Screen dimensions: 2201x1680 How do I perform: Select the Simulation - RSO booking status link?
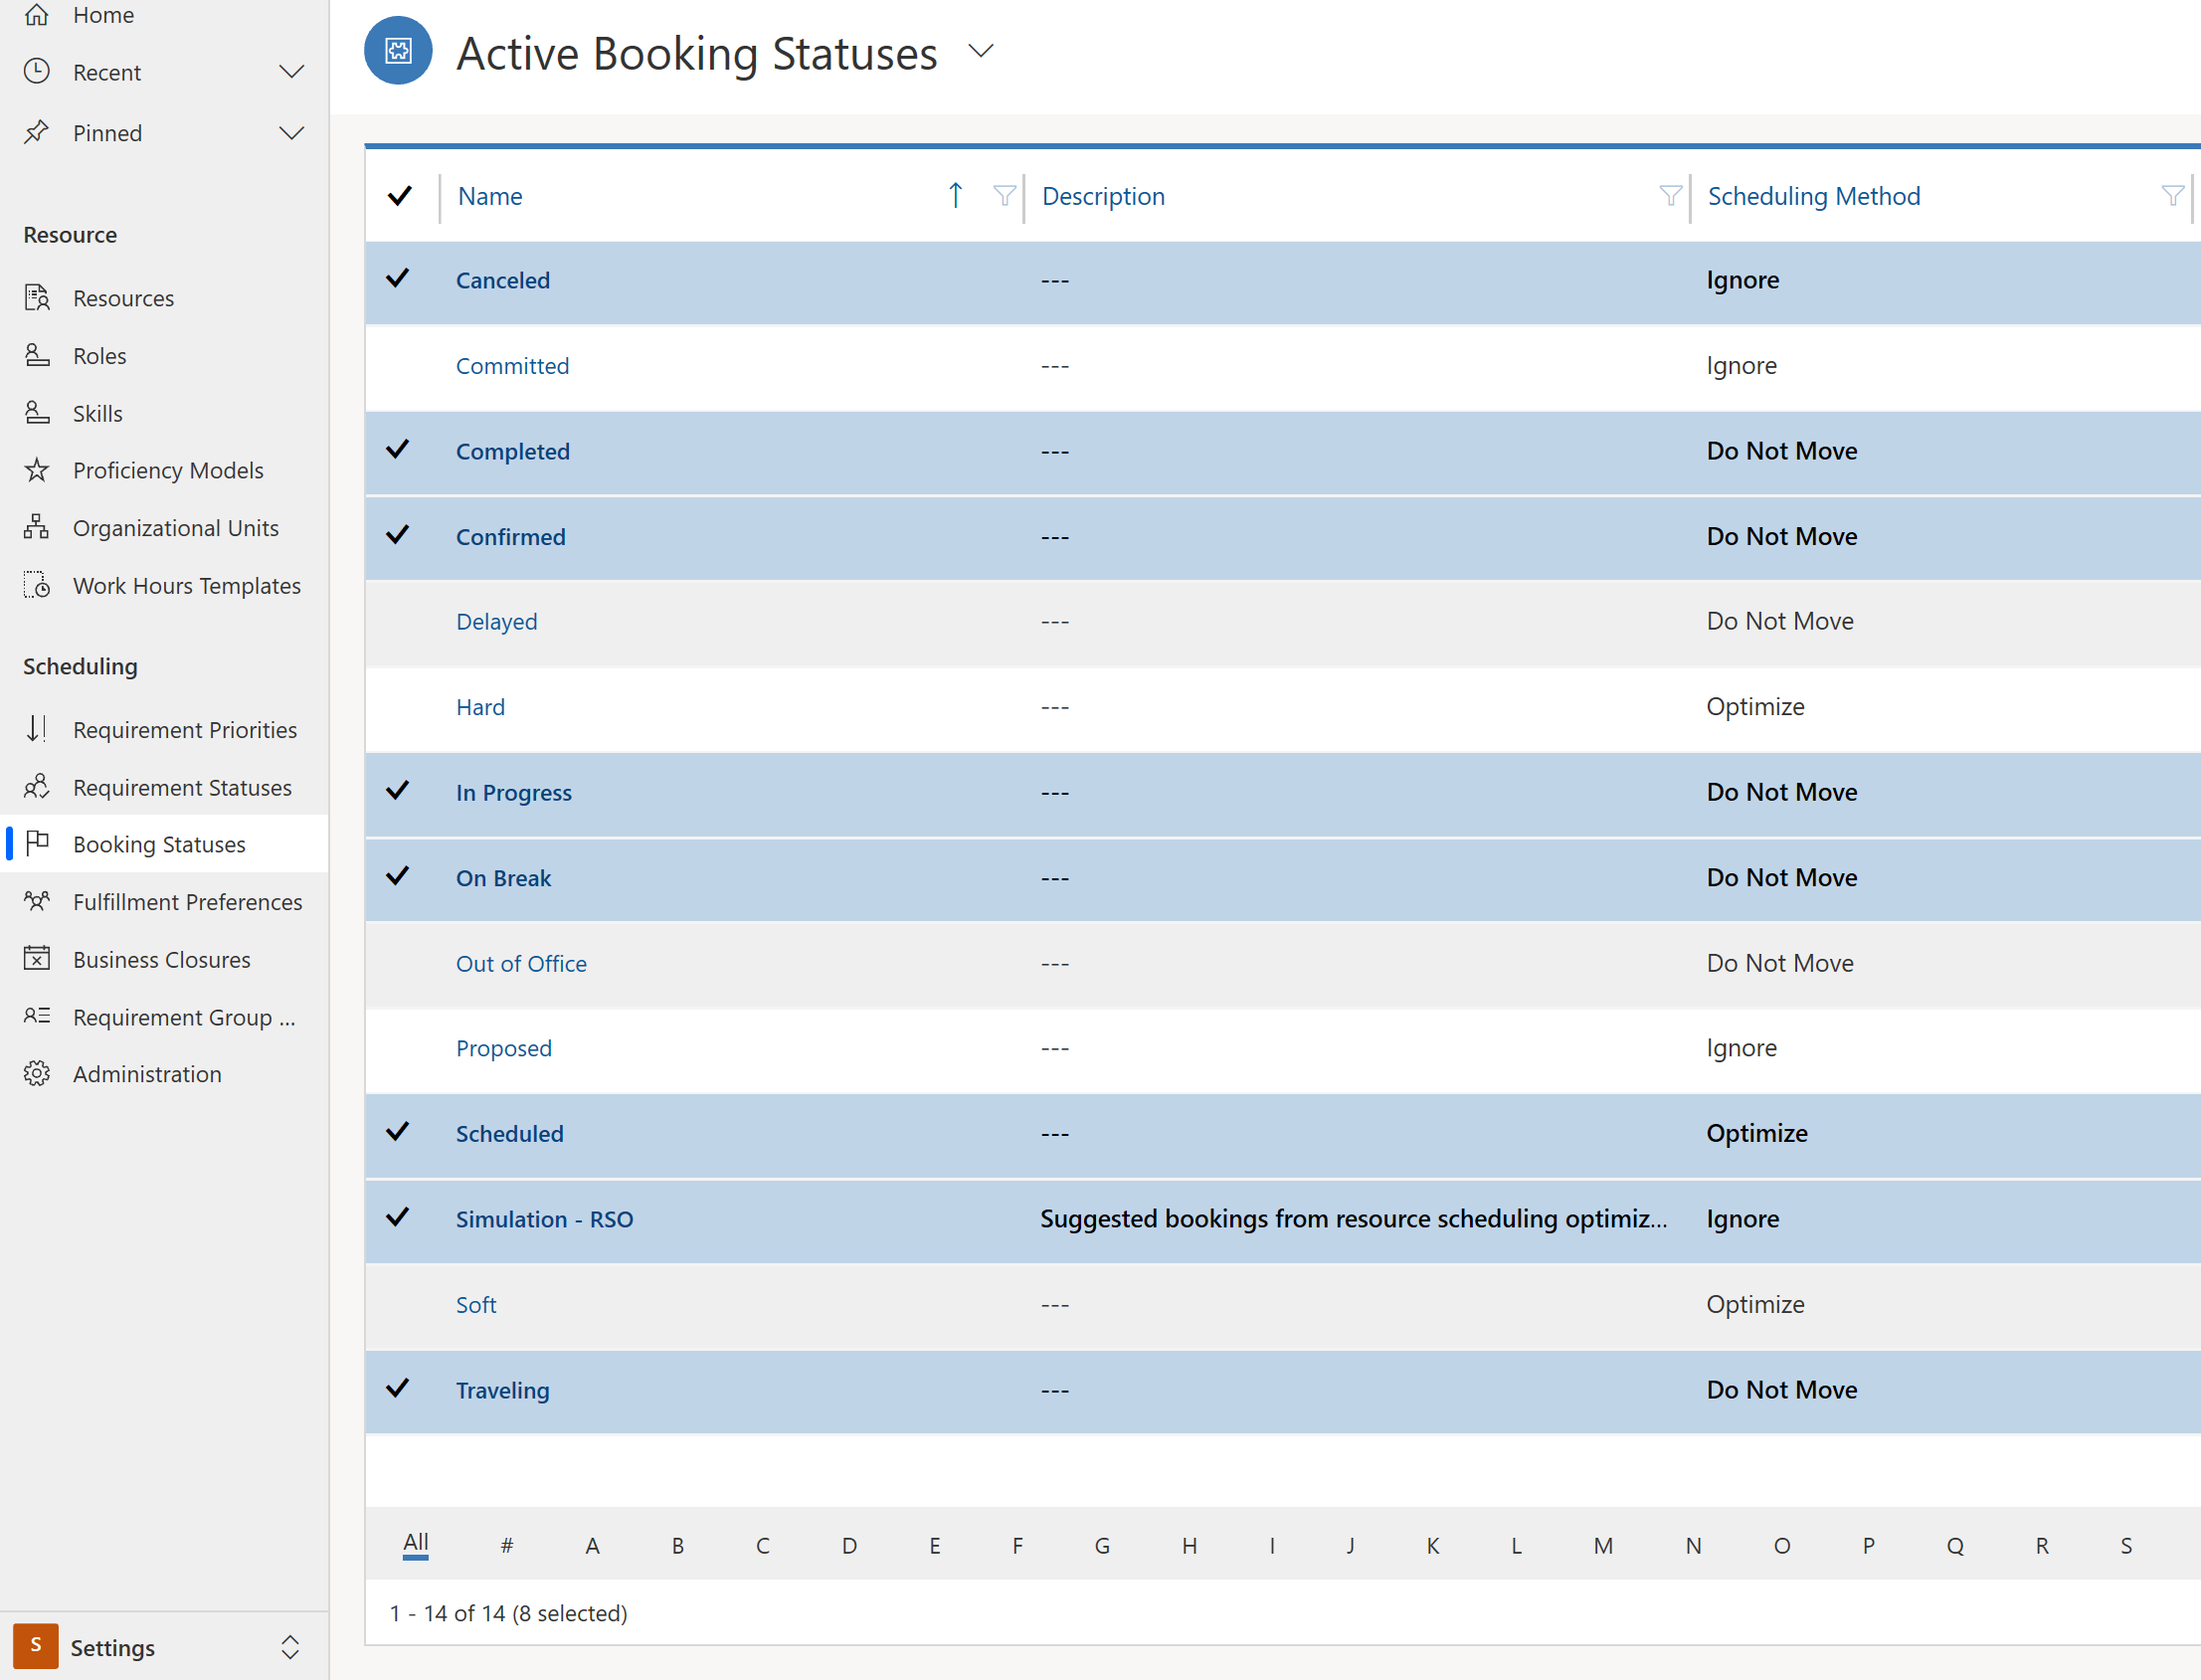click(x=541, y=1217)
